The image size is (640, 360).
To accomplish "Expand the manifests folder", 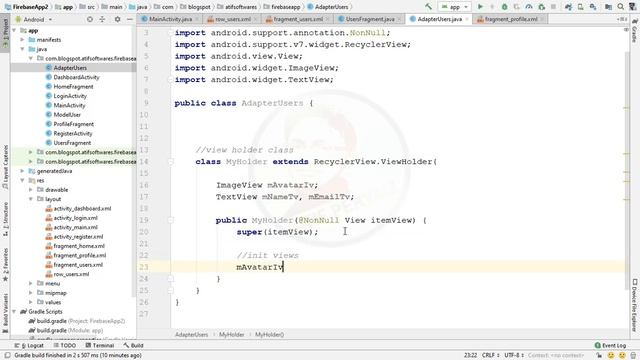I will 22,40.
